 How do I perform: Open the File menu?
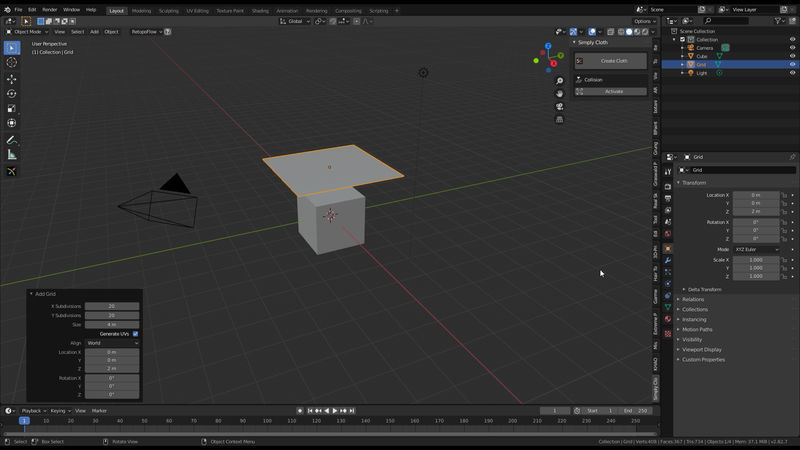click(x=18, y=10)
